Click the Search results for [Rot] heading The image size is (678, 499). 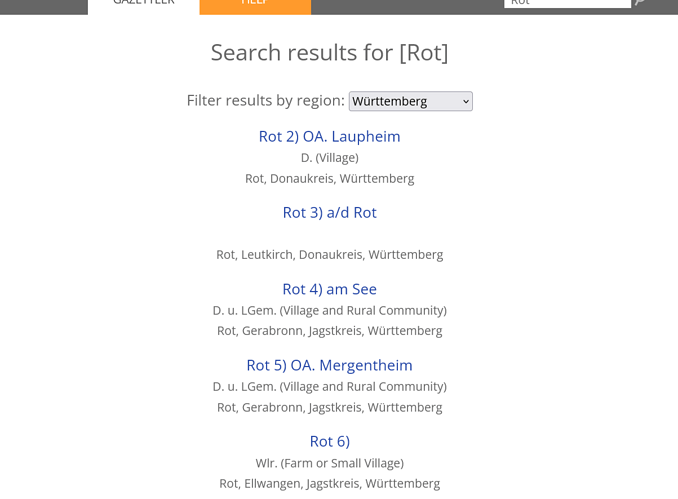329,53
